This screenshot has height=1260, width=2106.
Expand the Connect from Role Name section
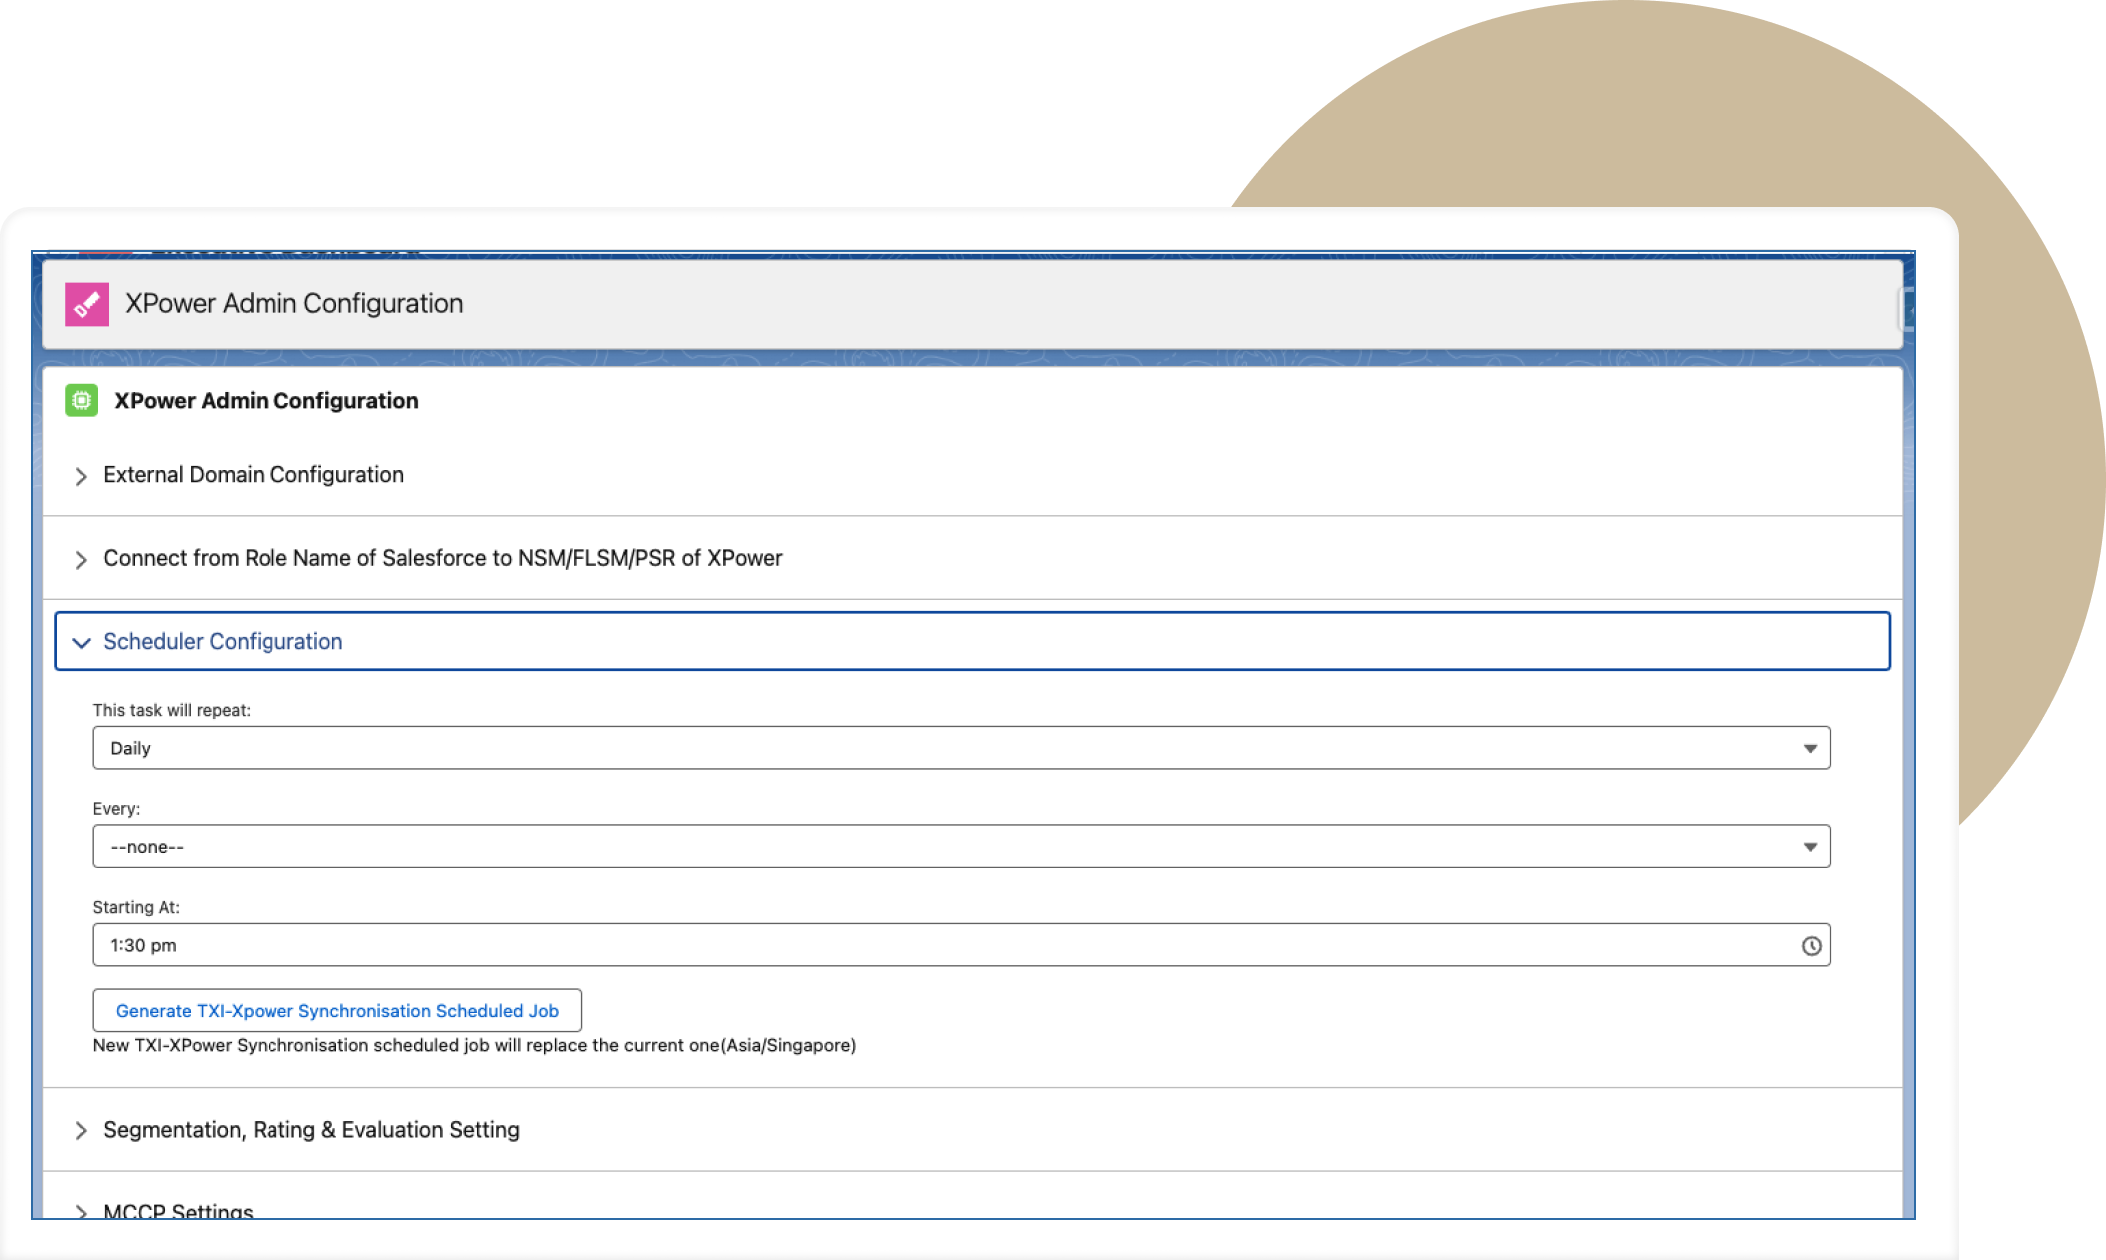pyautogui.click(x=442, y=558)
